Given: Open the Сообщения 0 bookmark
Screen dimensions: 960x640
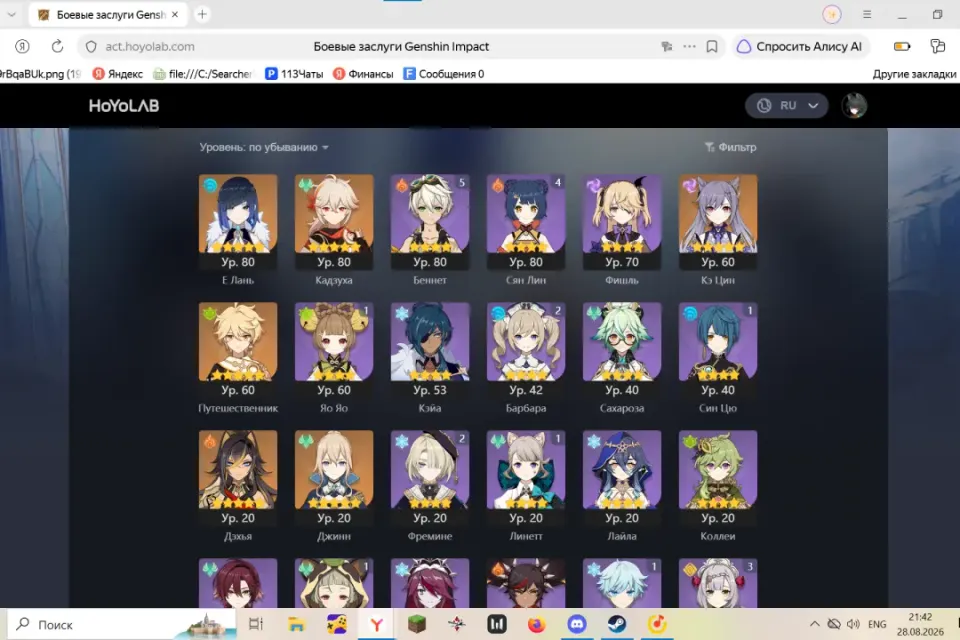Looking at the screenshot, I should 444,74.
